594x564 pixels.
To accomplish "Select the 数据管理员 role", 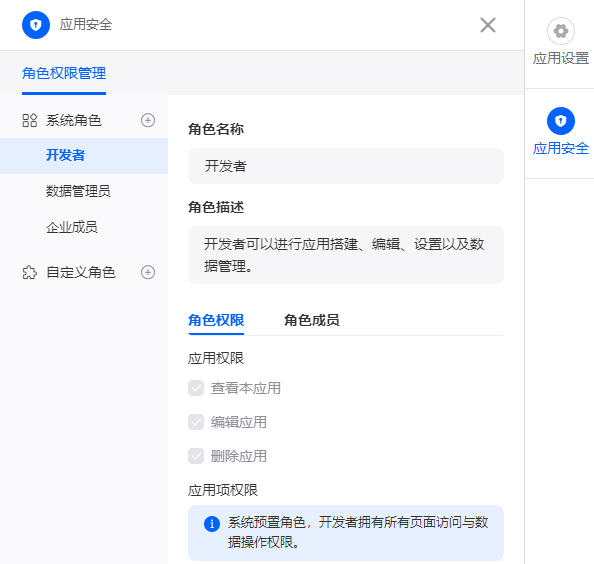I will [x=84, y=191].
